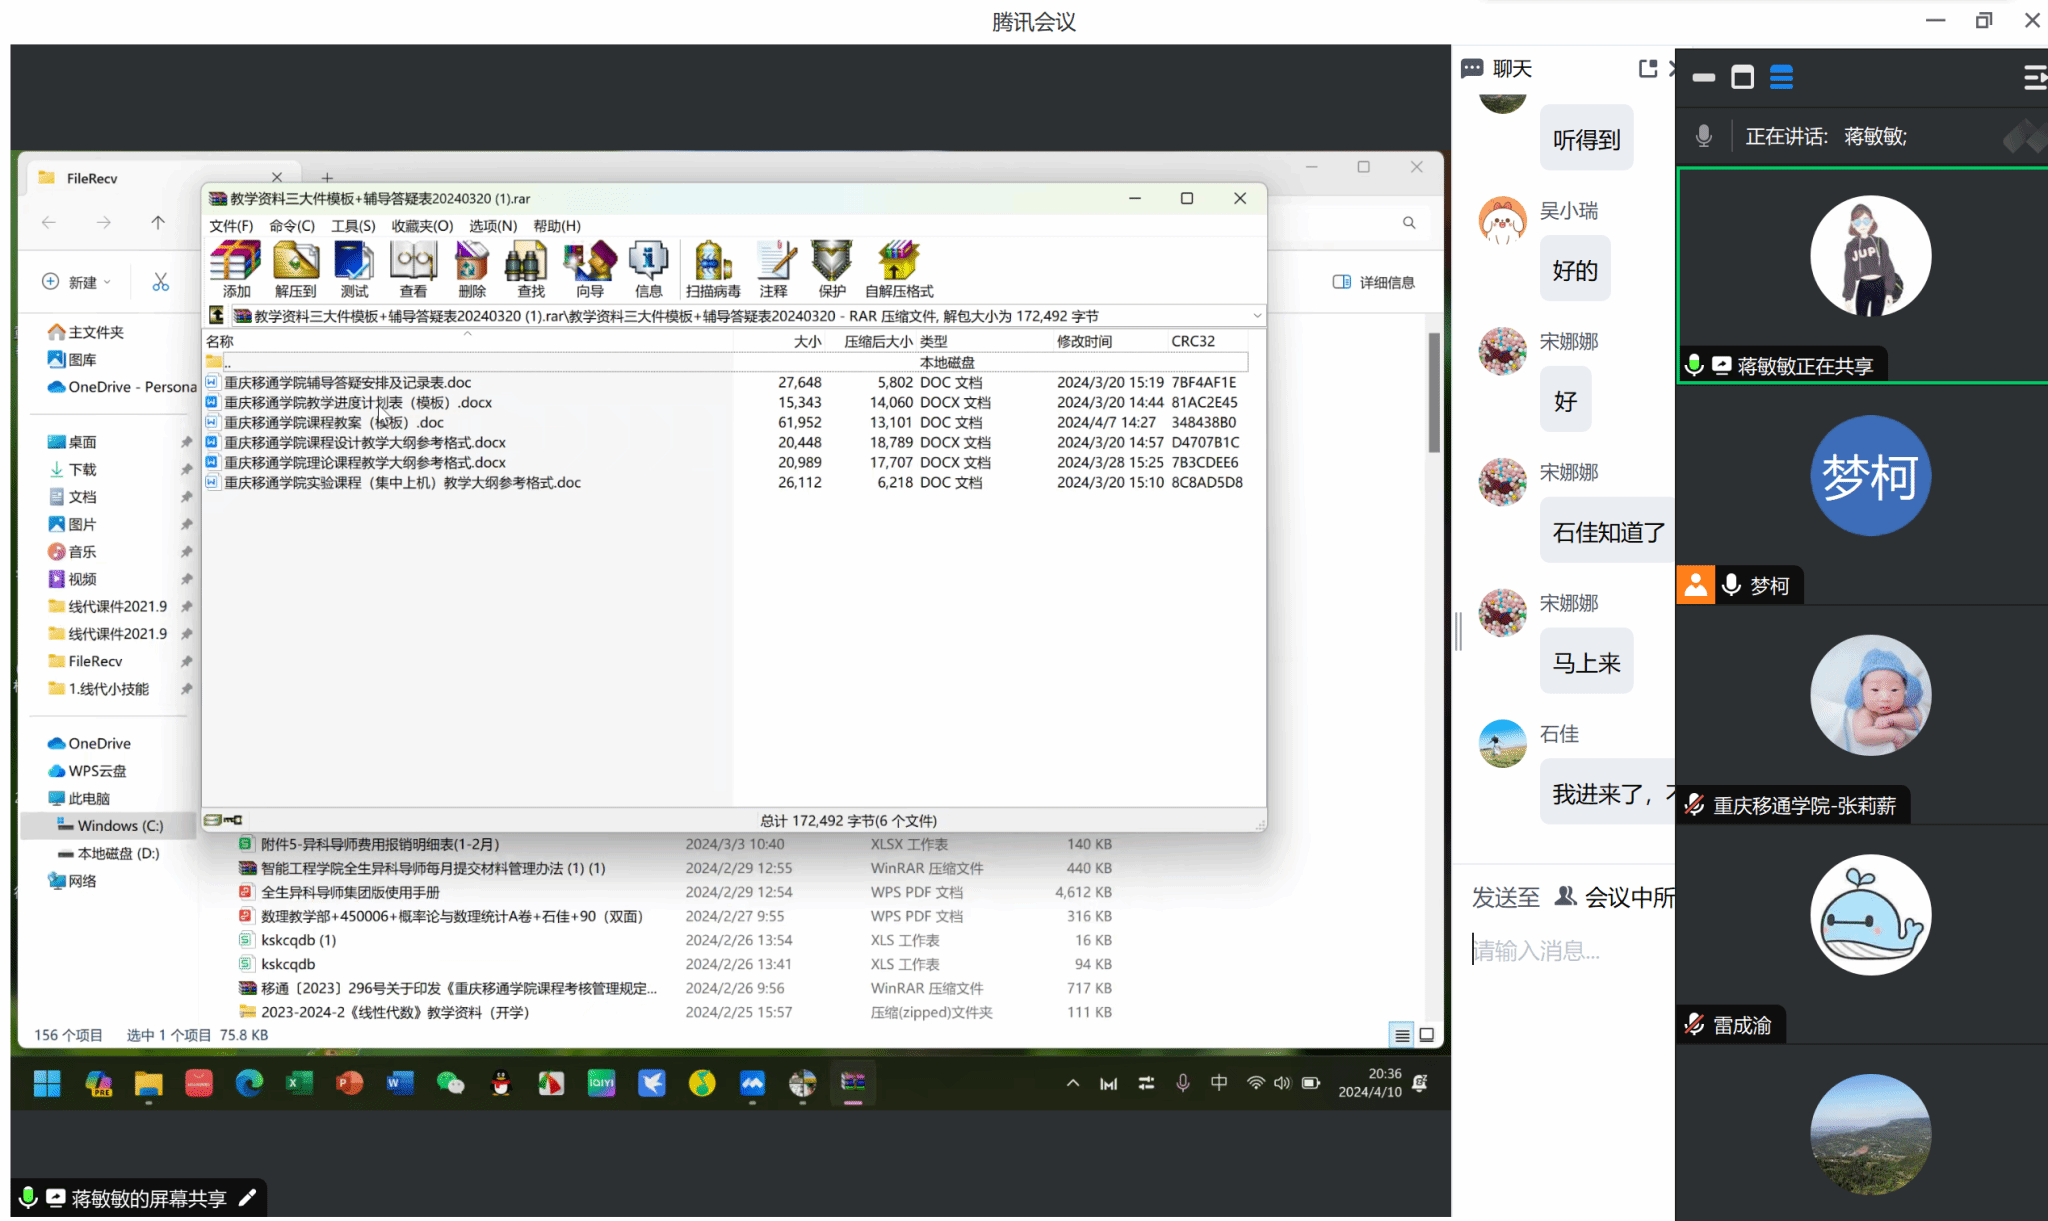
Task: Switch to the single speaker layout
Action: [x=1742, y=77]
